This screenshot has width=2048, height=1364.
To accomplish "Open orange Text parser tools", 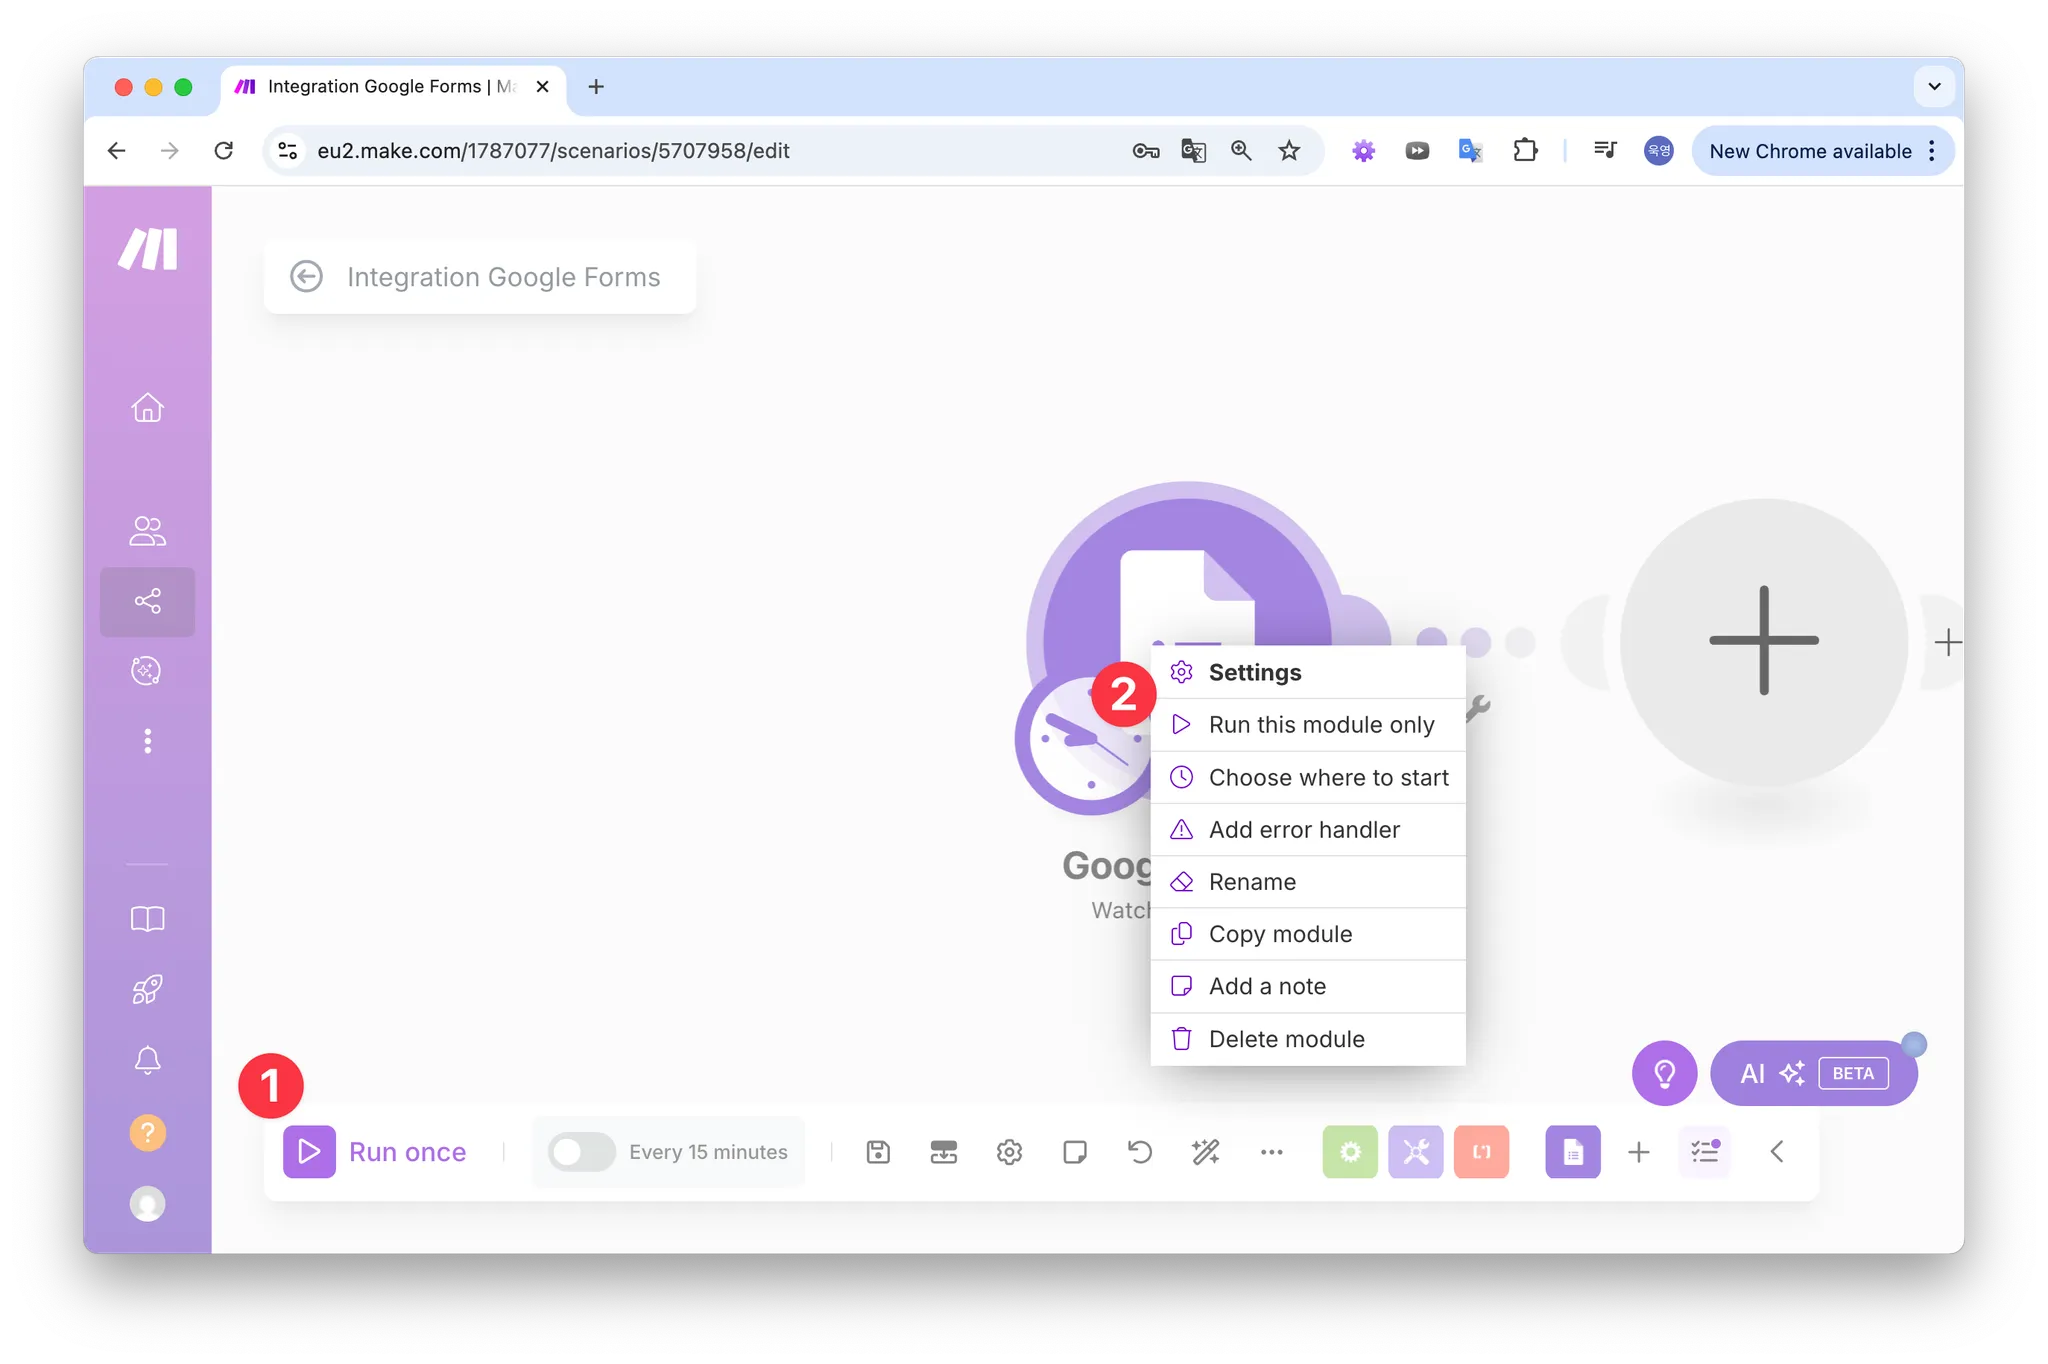I will point(1482,1152).
